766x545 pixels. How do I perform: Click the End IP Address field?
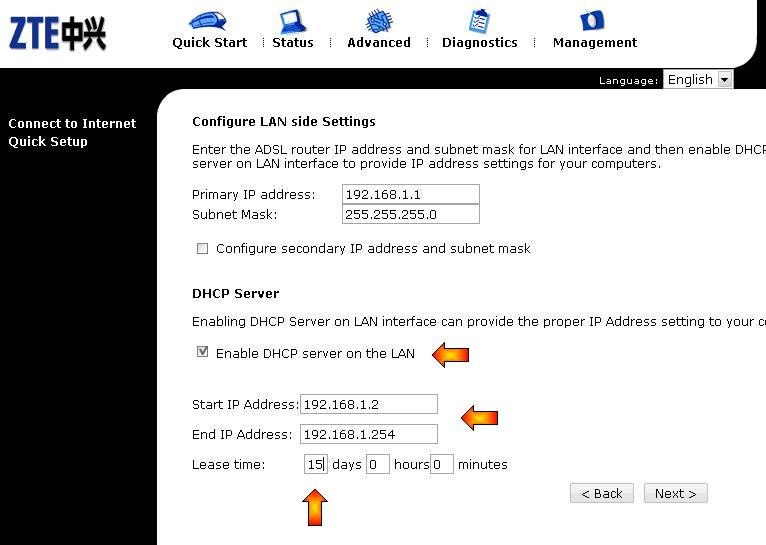(368, 434)
